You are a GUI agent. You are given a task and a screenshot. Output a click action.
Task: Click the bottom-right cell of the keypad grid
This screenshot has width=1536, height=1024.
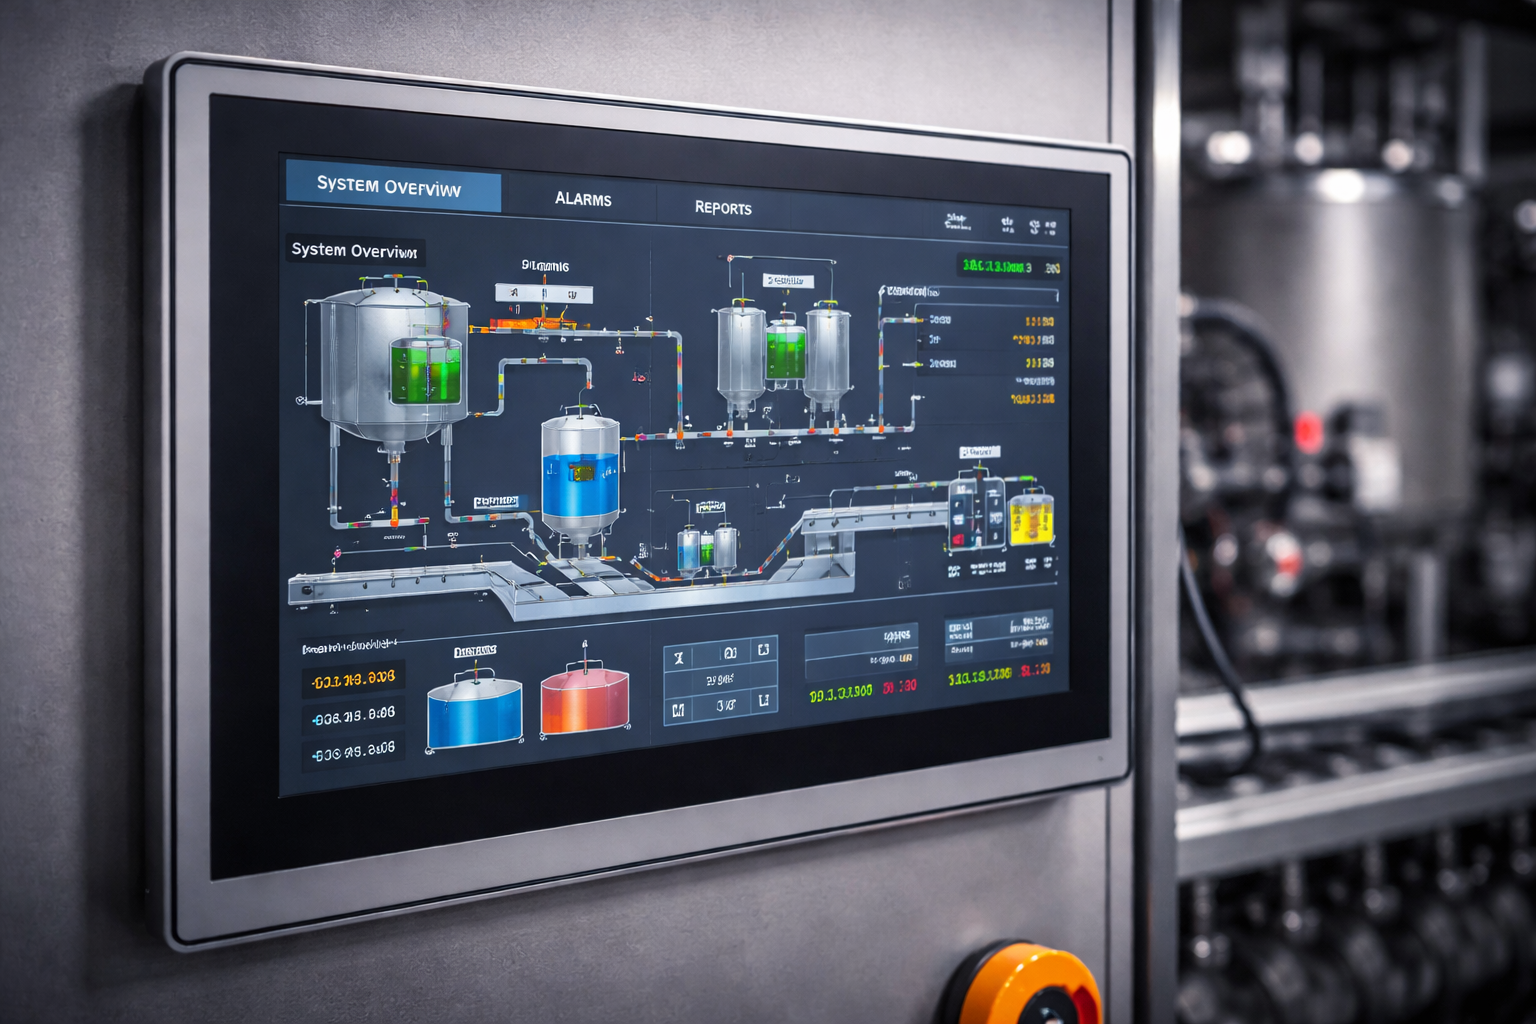pyautogui.click(x=763, y=700)
